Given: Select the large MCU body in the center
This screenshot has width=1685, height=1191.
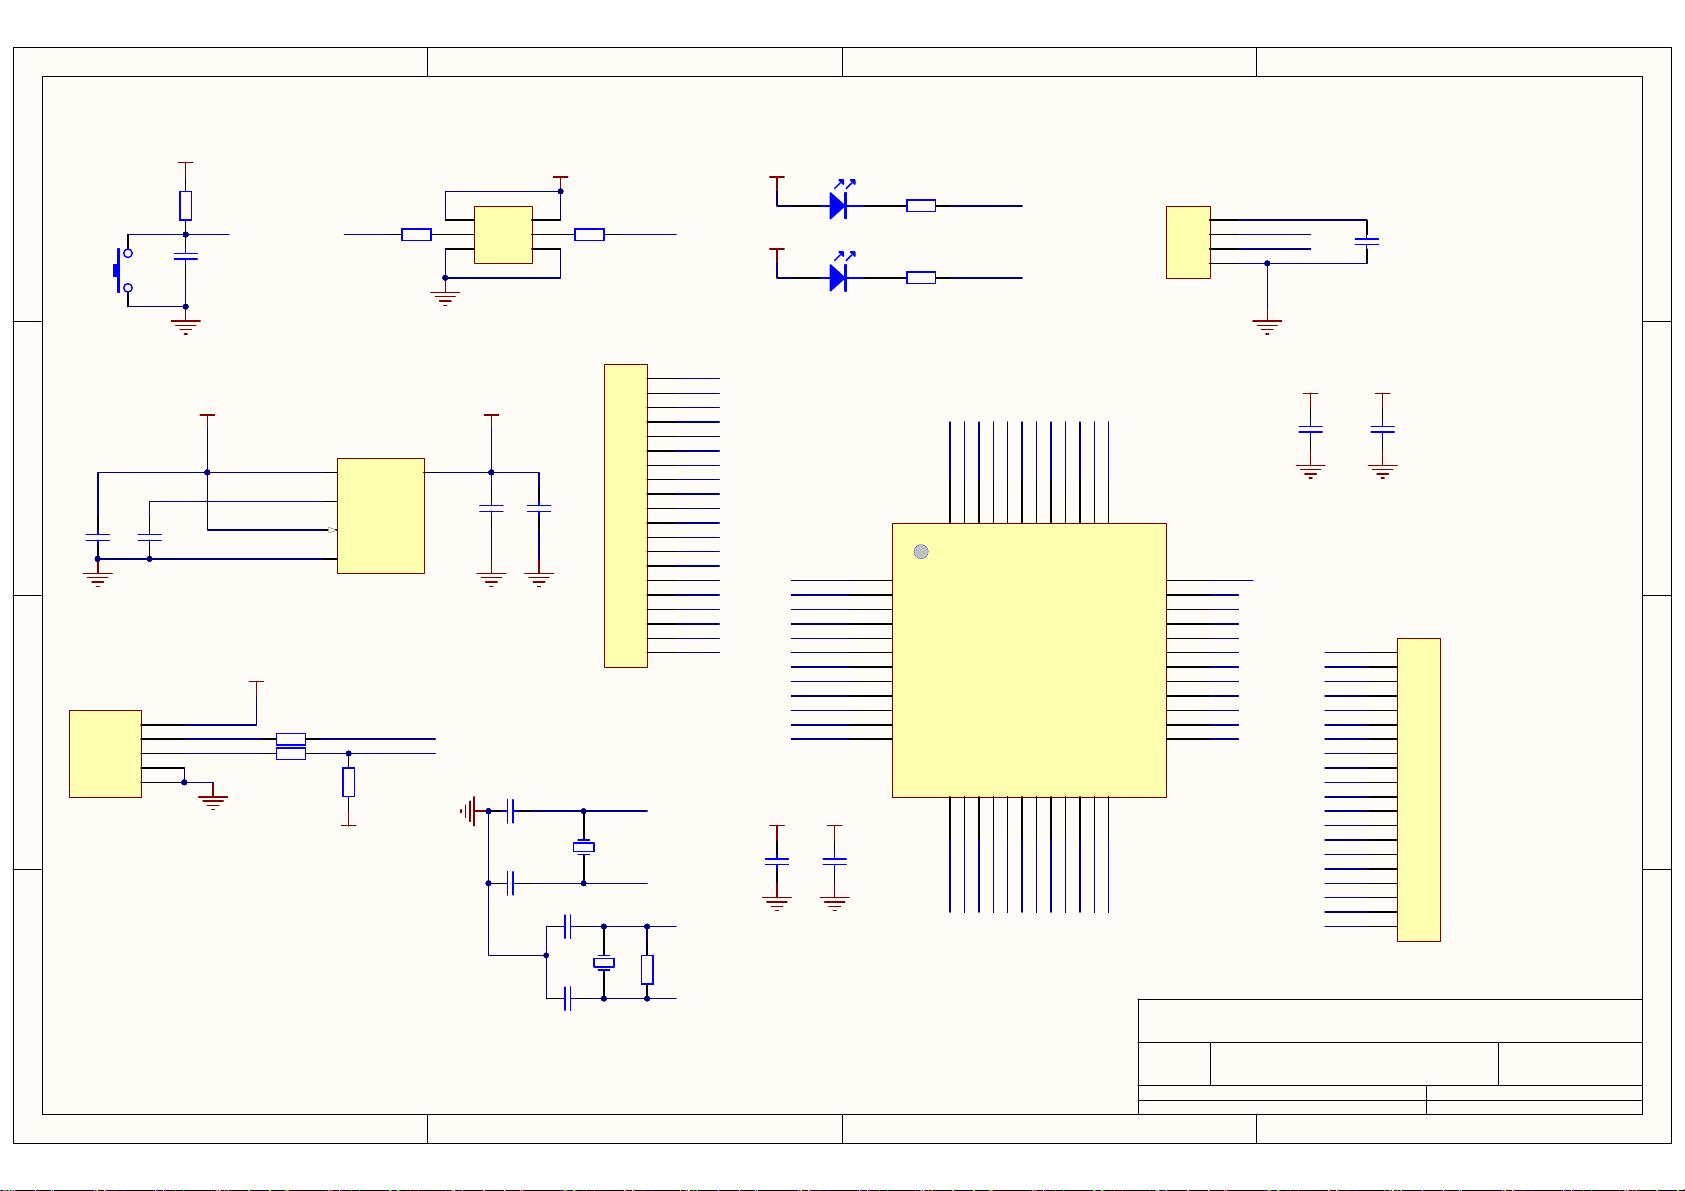Looking at the screenshot, I should click(x=1030, y=660).
